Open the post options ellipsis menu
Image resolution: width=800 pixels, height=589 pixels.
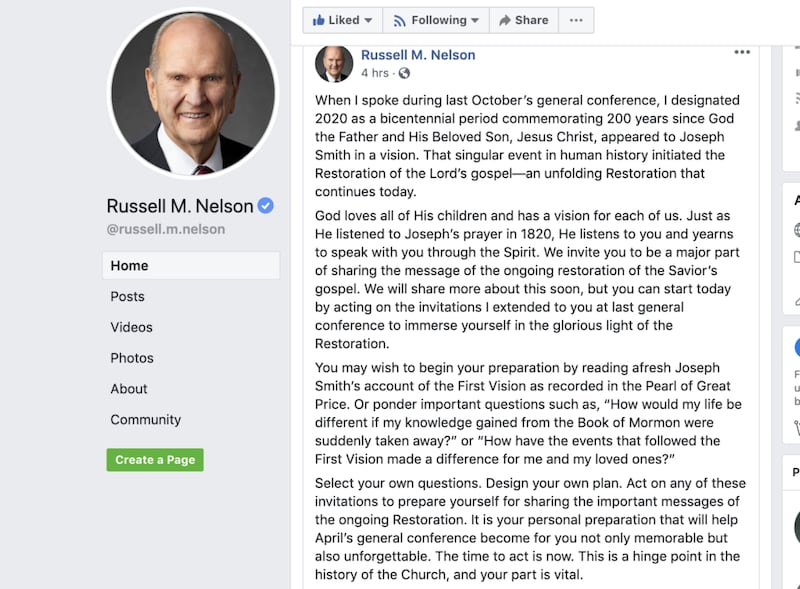click(x=742, y=52)
